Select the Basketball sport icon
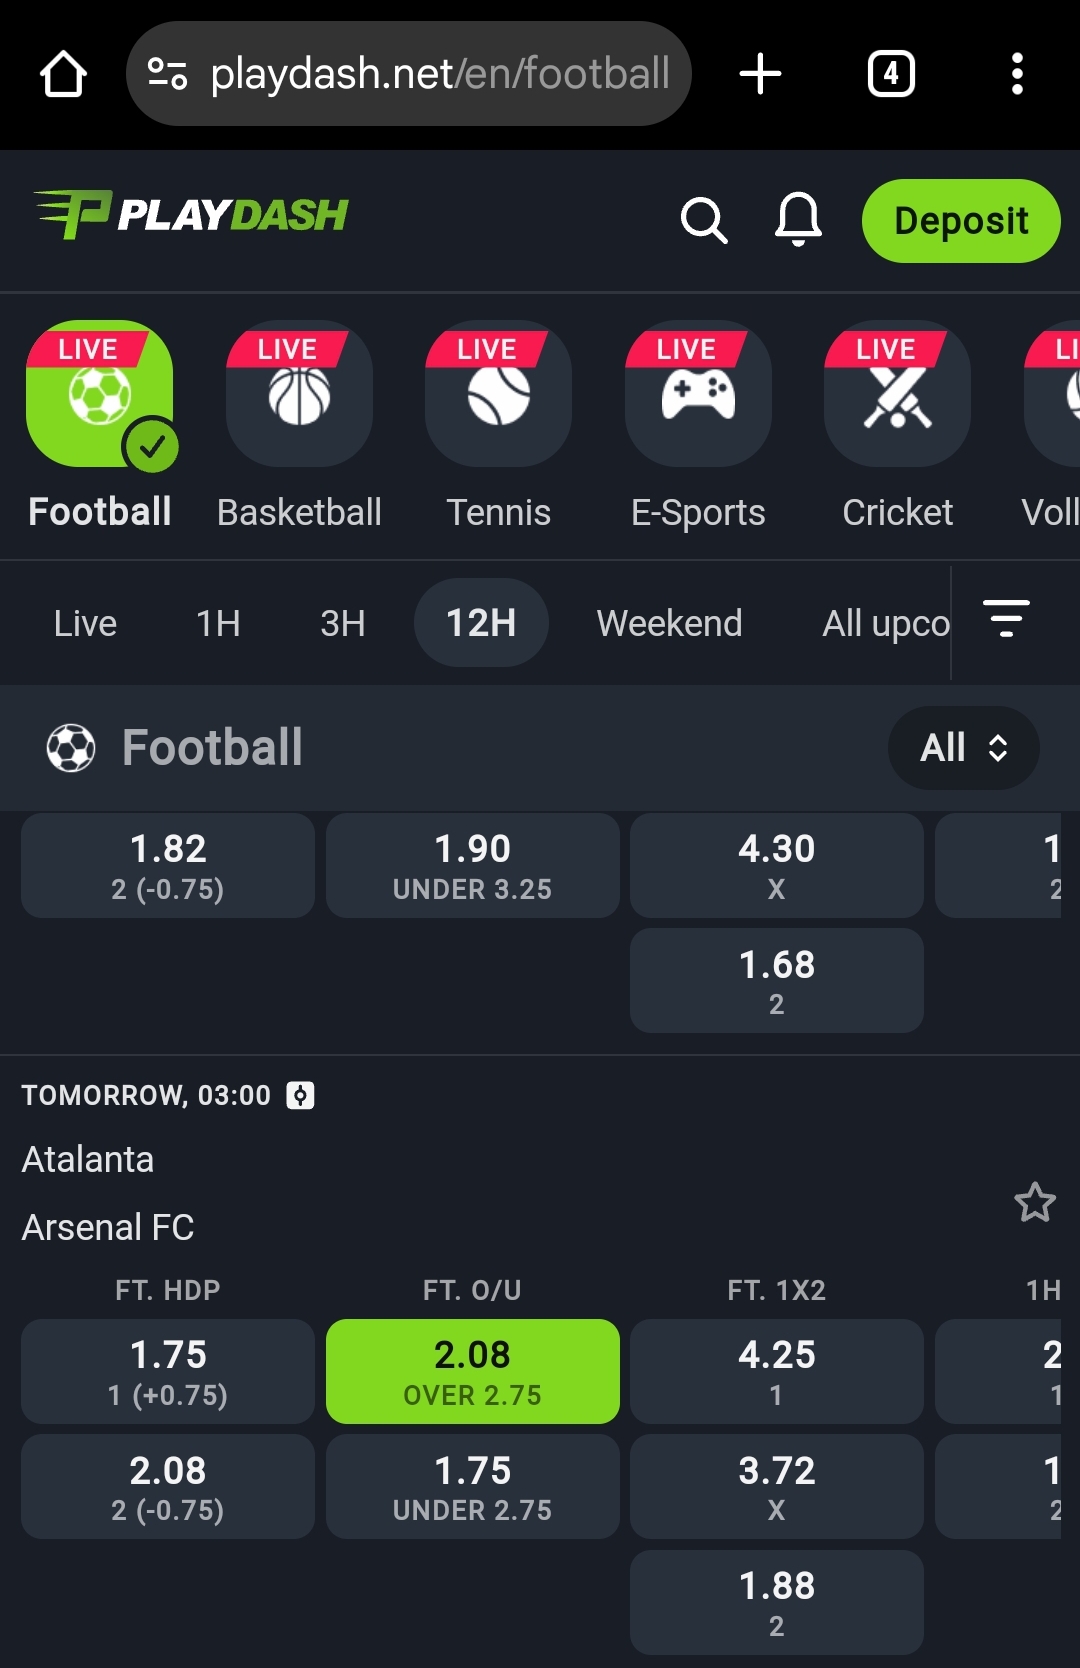 tap(299, 395)
